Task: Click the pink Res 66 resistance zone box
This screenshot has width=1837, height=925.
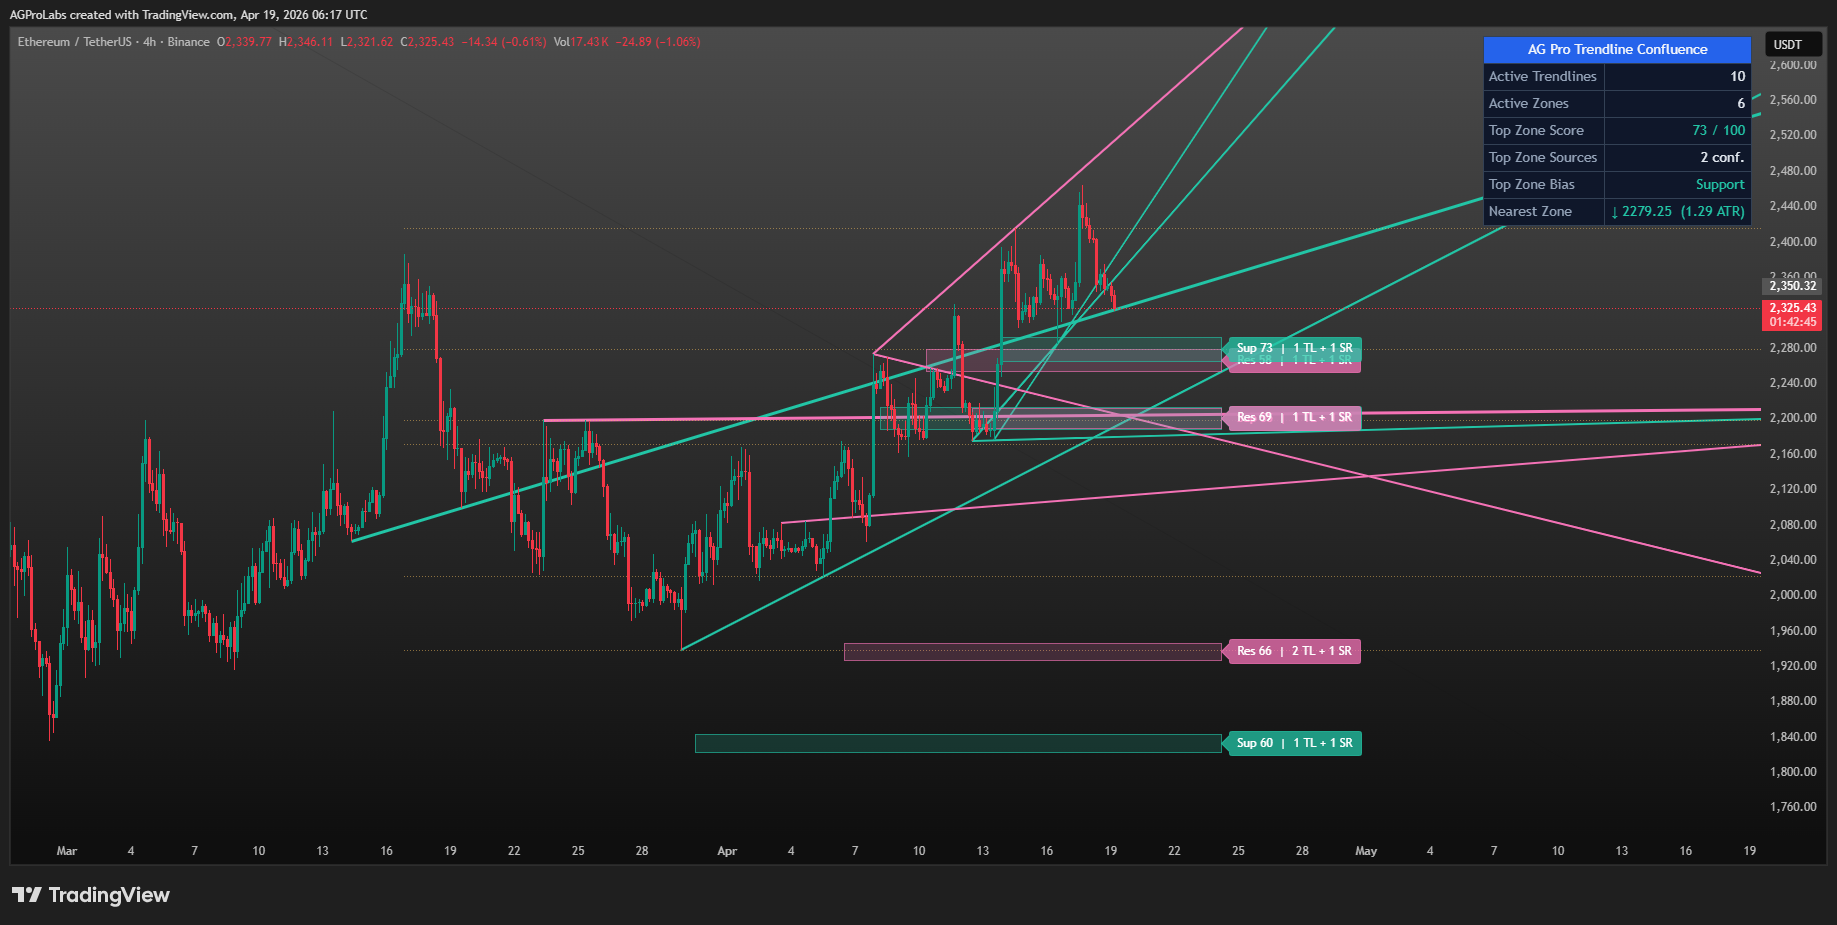Action: tap(1033, 652)
